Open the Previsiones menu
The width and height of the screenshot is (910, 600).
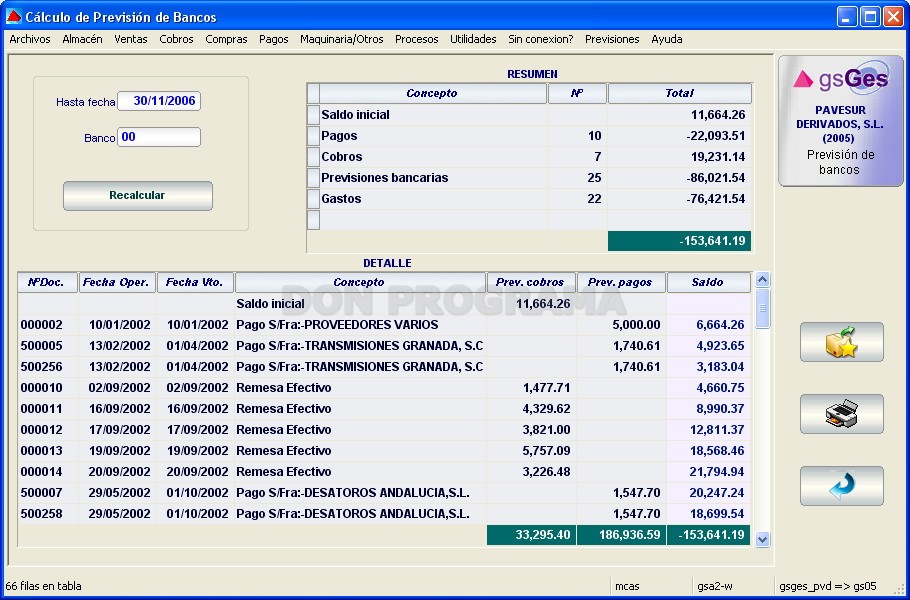tap(612, 39)
